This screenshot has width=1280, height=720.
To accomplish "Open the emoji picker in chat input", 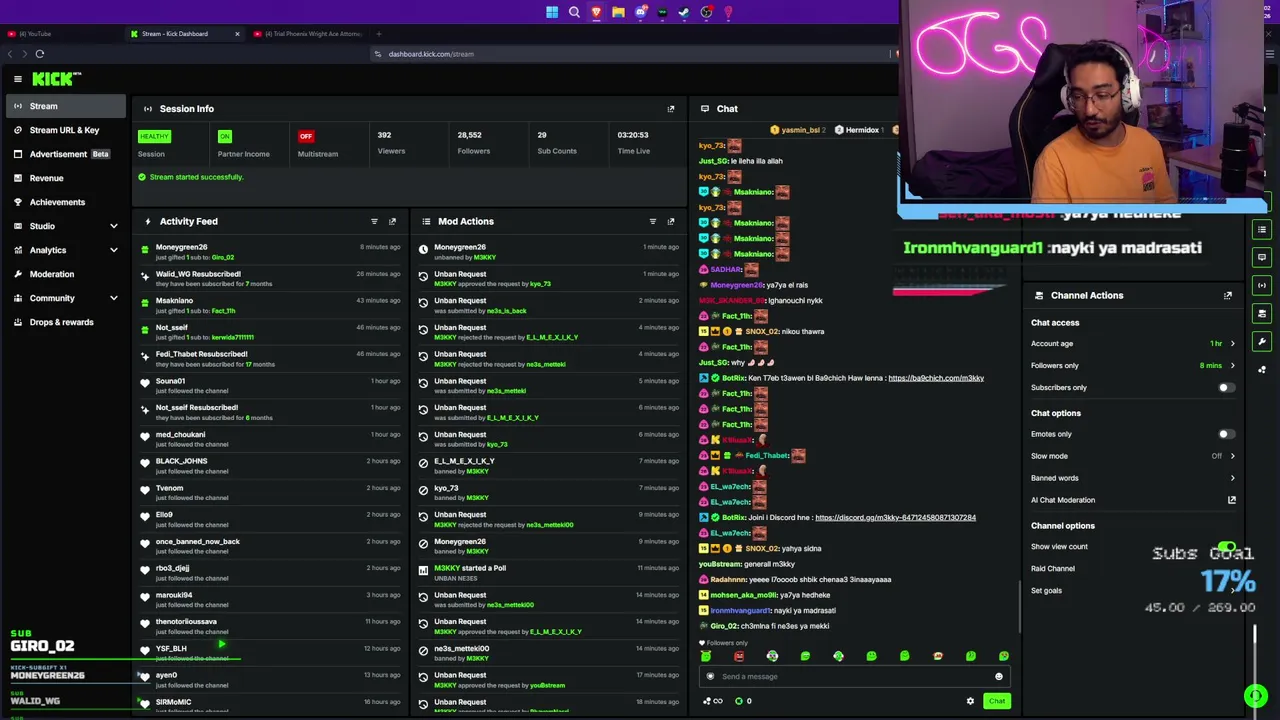I will point(998,677).
